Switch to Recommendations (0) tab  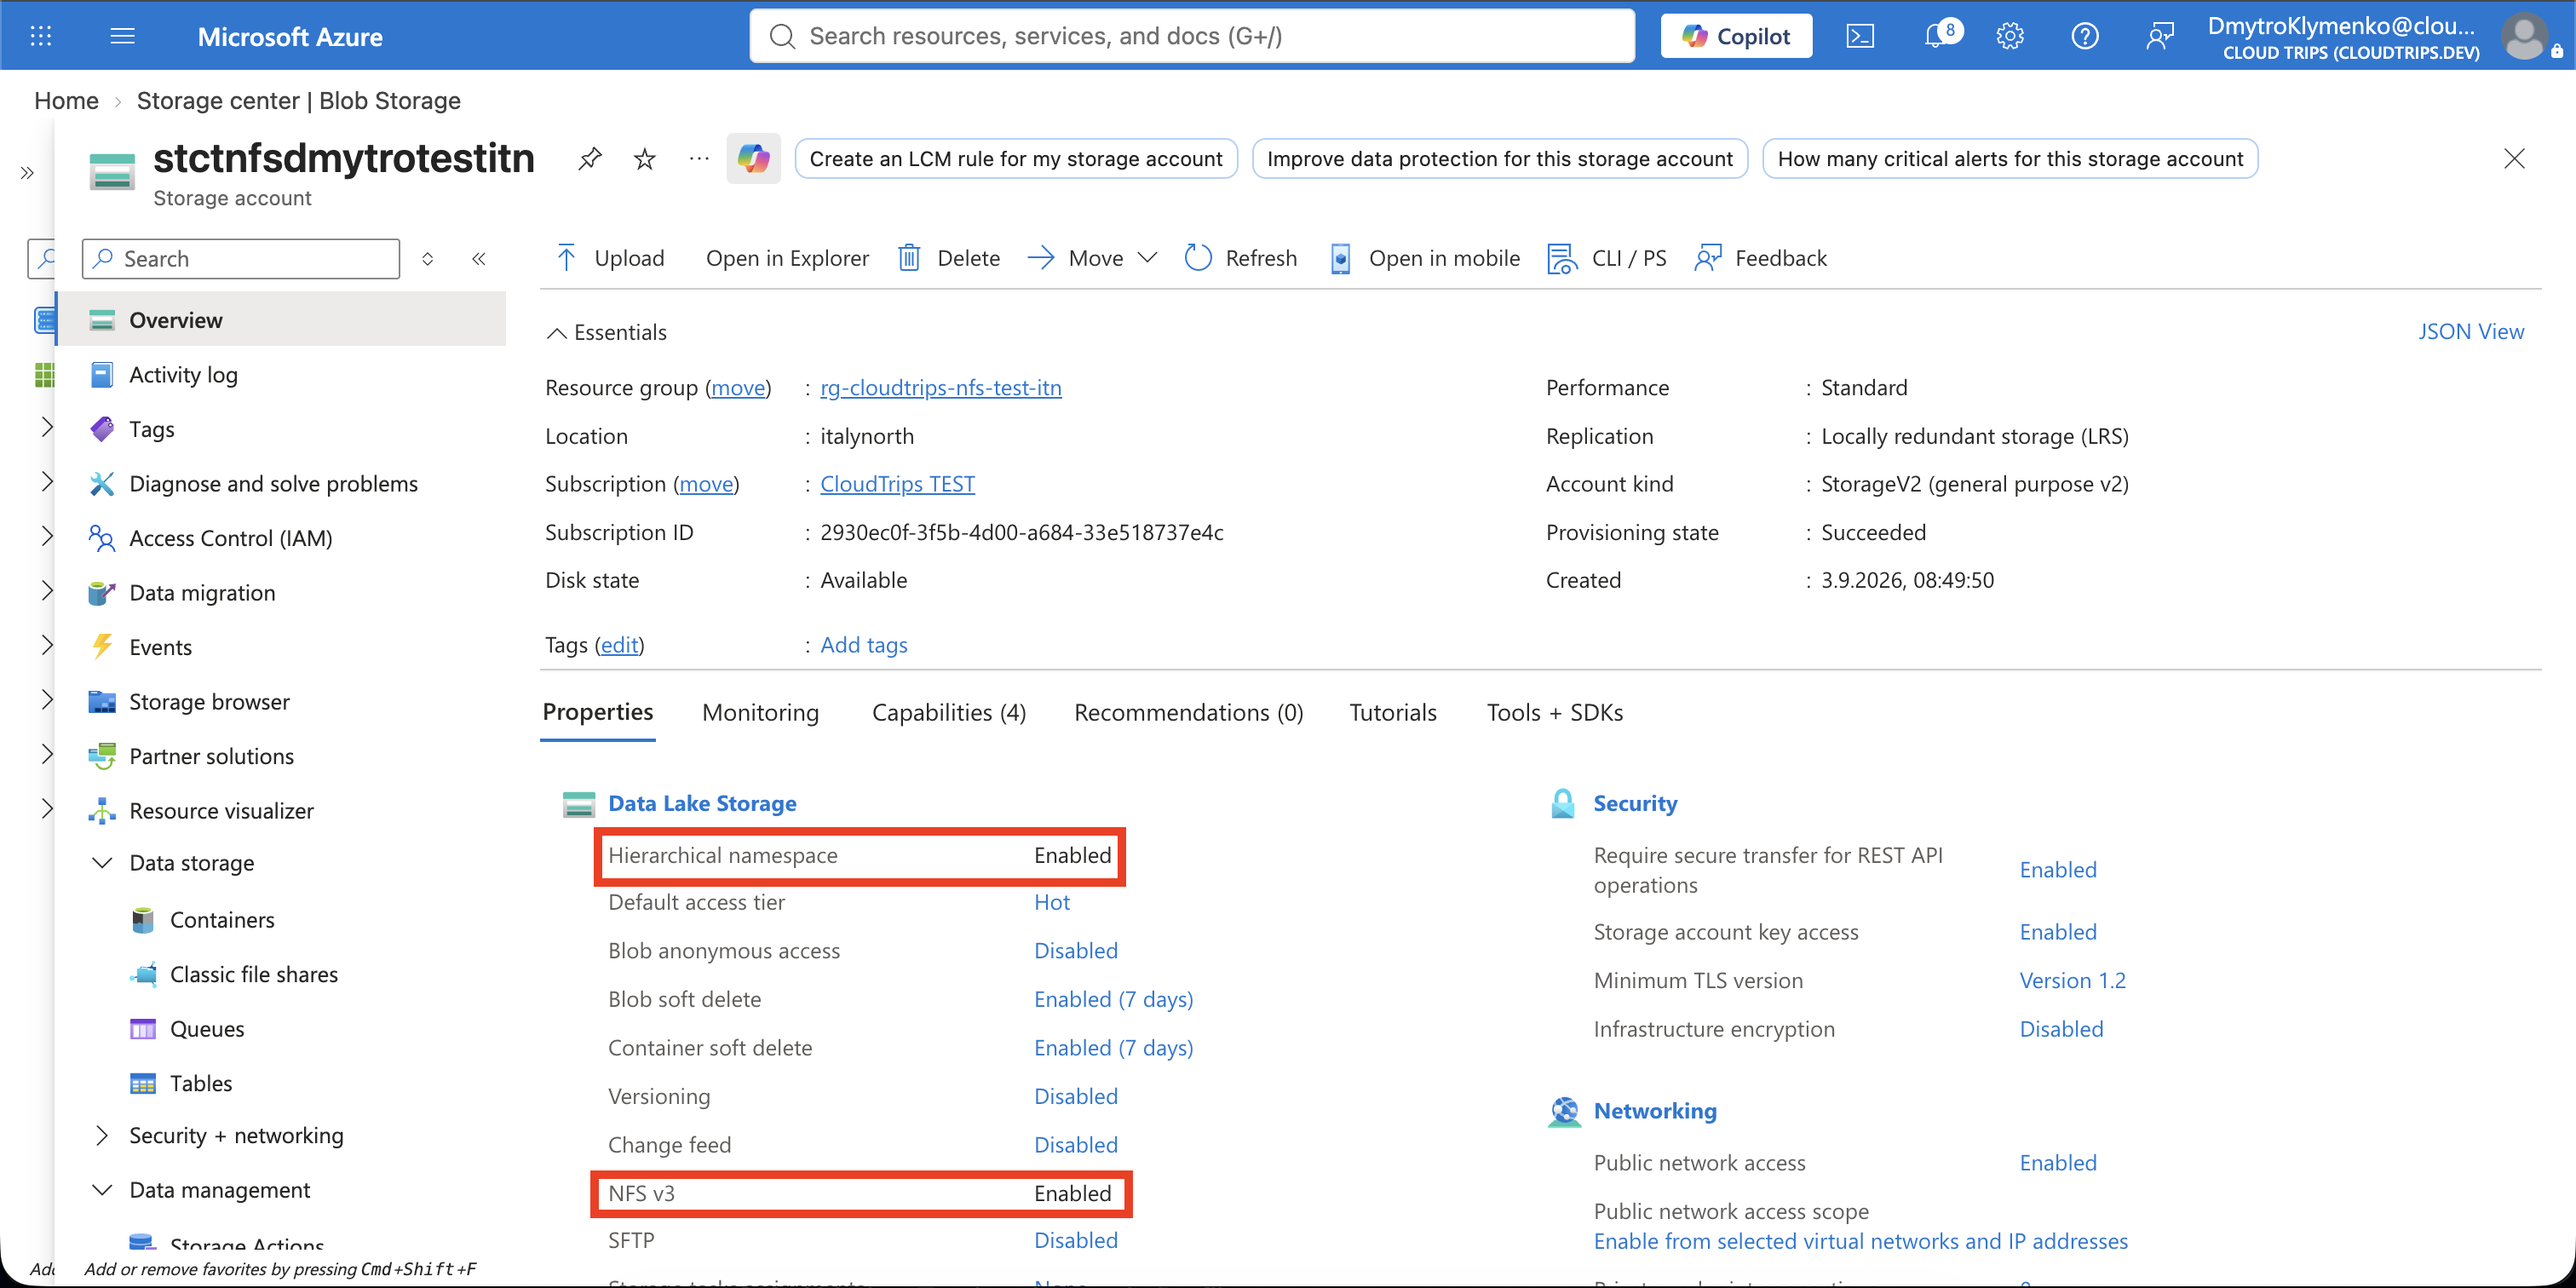[x=1188, y=712]
